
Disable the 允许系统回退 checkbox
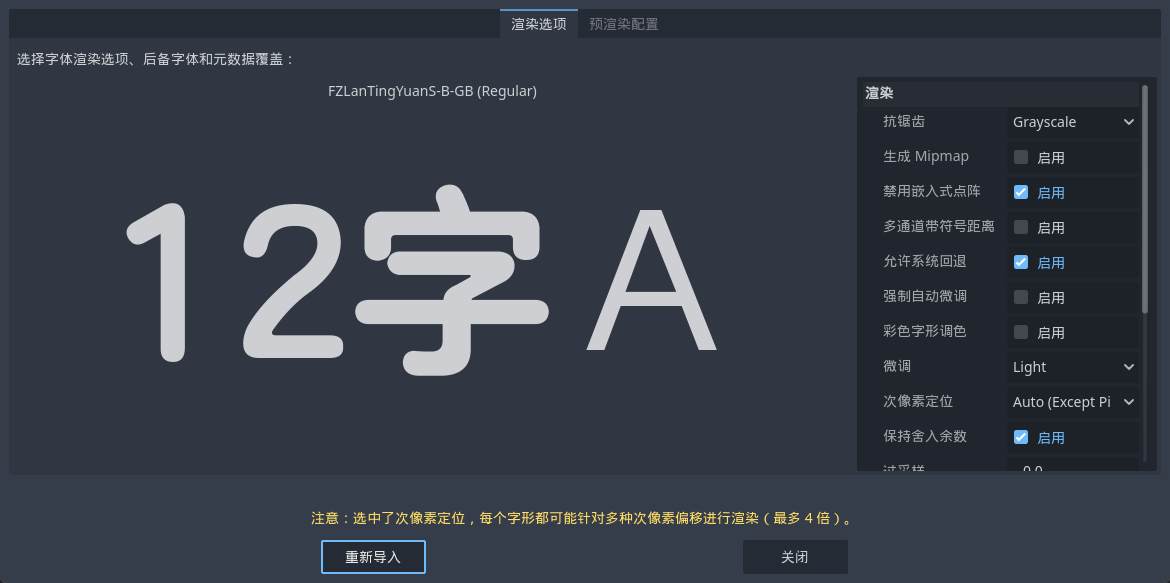point(1021,262)
